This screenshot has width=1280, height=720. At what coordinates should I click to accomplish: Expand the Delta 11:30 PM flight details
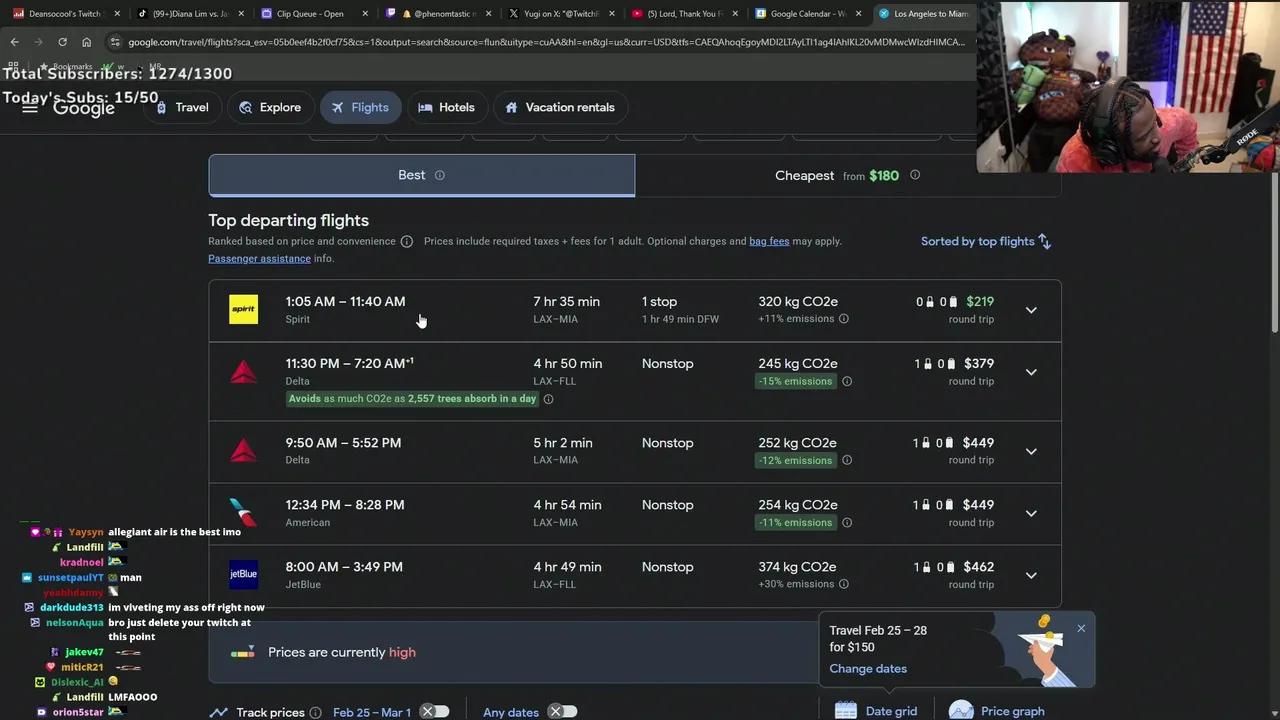click(1031, 372)
